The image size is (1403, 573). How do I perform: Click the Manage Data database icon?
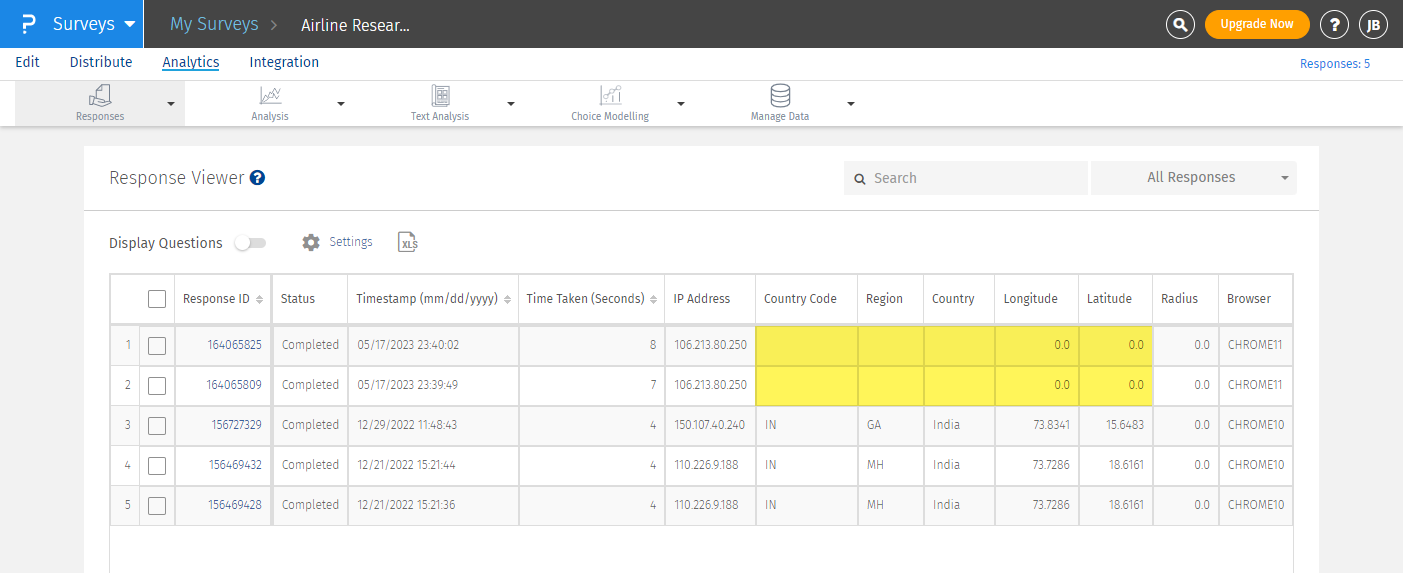coord(780,95)
